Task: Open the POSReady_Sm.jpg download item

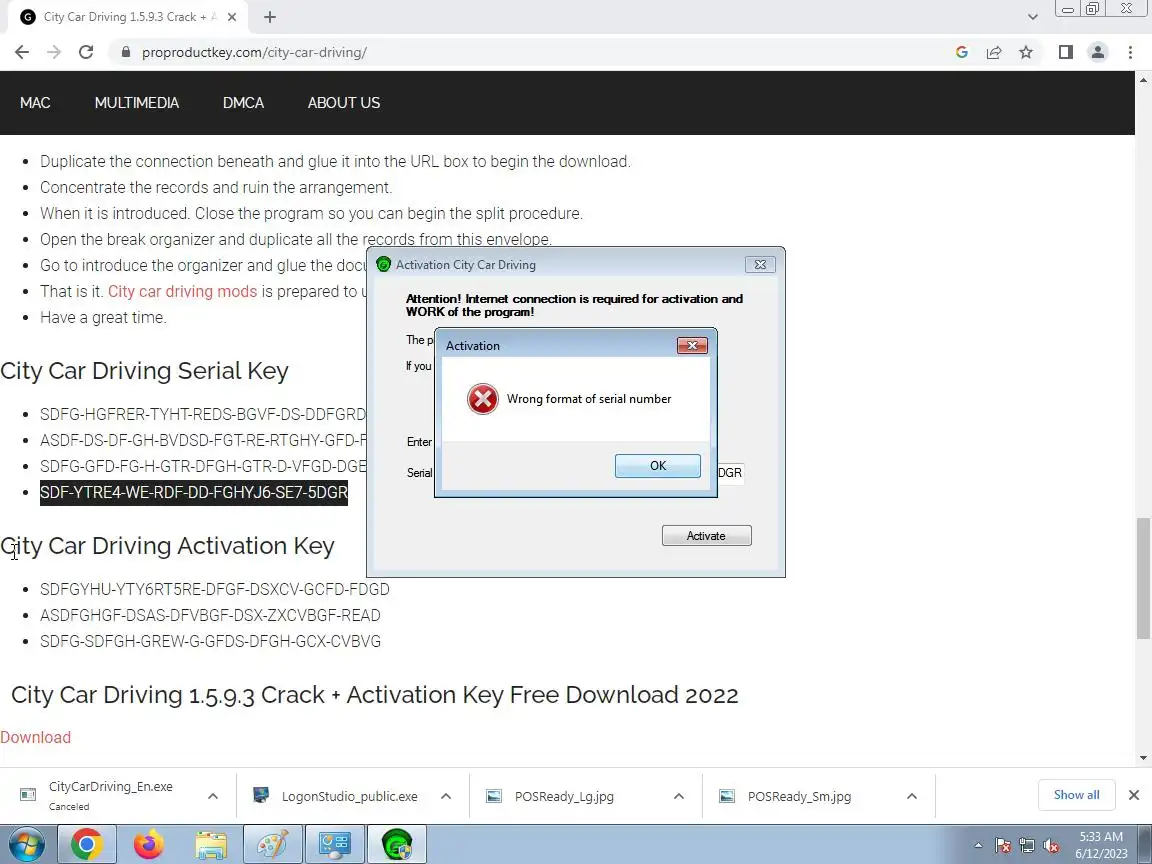Action: click(x=799, y=796)
